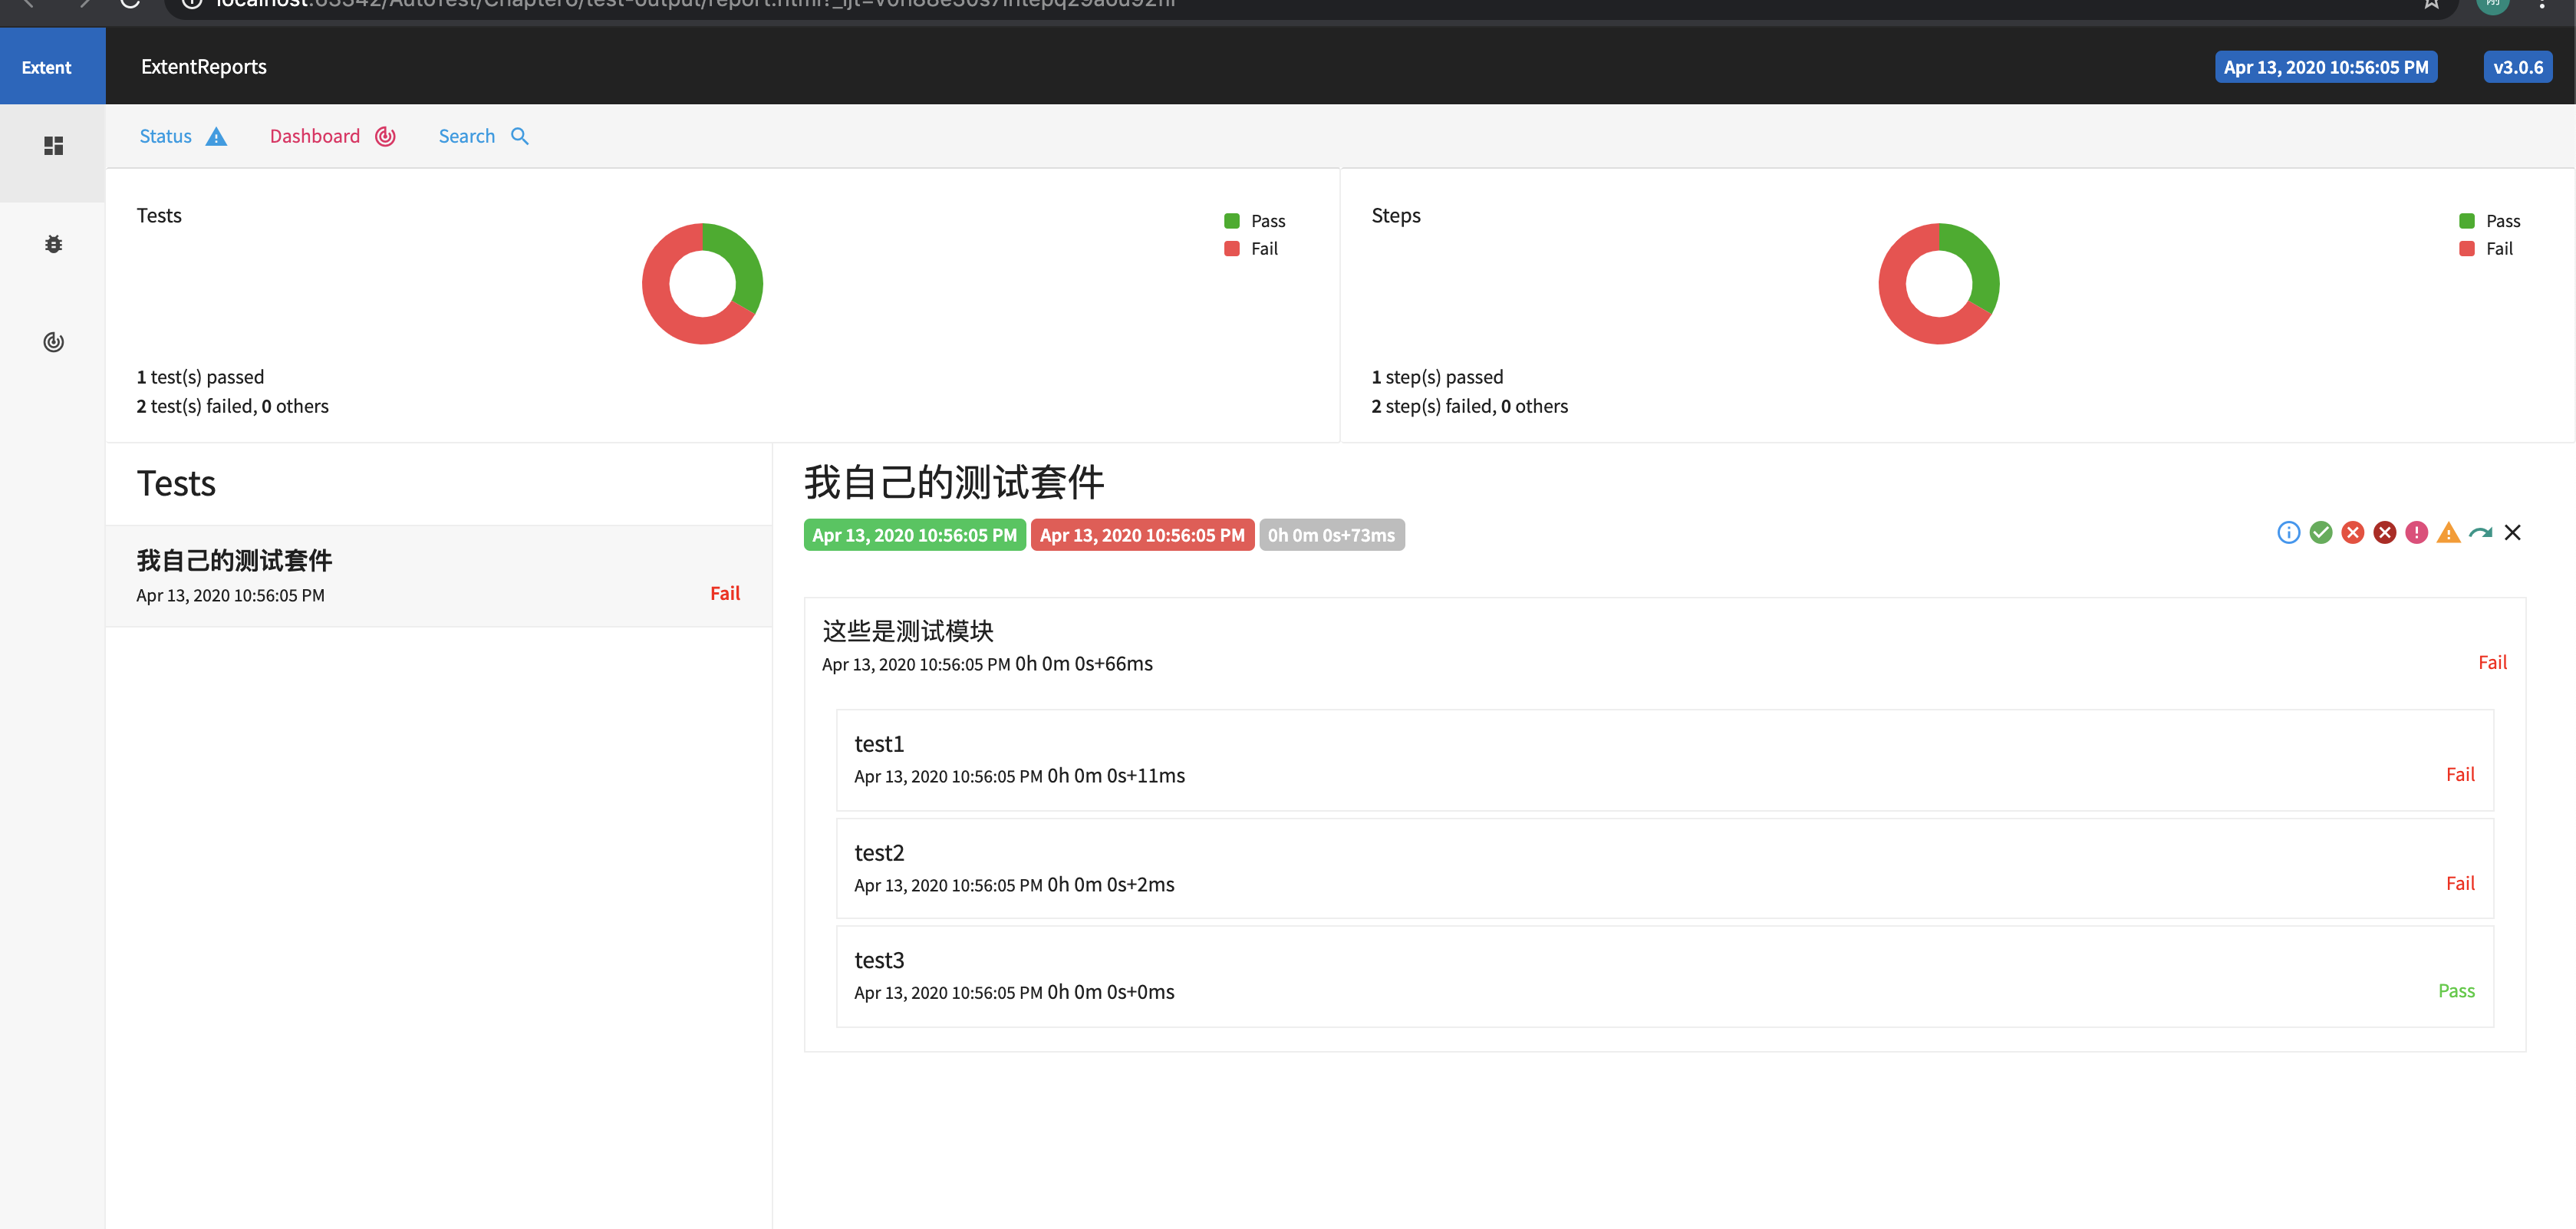Image resolution: width=2576 pixels, height=1229 pixels.
Task: Click "2 step(s) failed, 0 others" text
Action: point(1469,406)
